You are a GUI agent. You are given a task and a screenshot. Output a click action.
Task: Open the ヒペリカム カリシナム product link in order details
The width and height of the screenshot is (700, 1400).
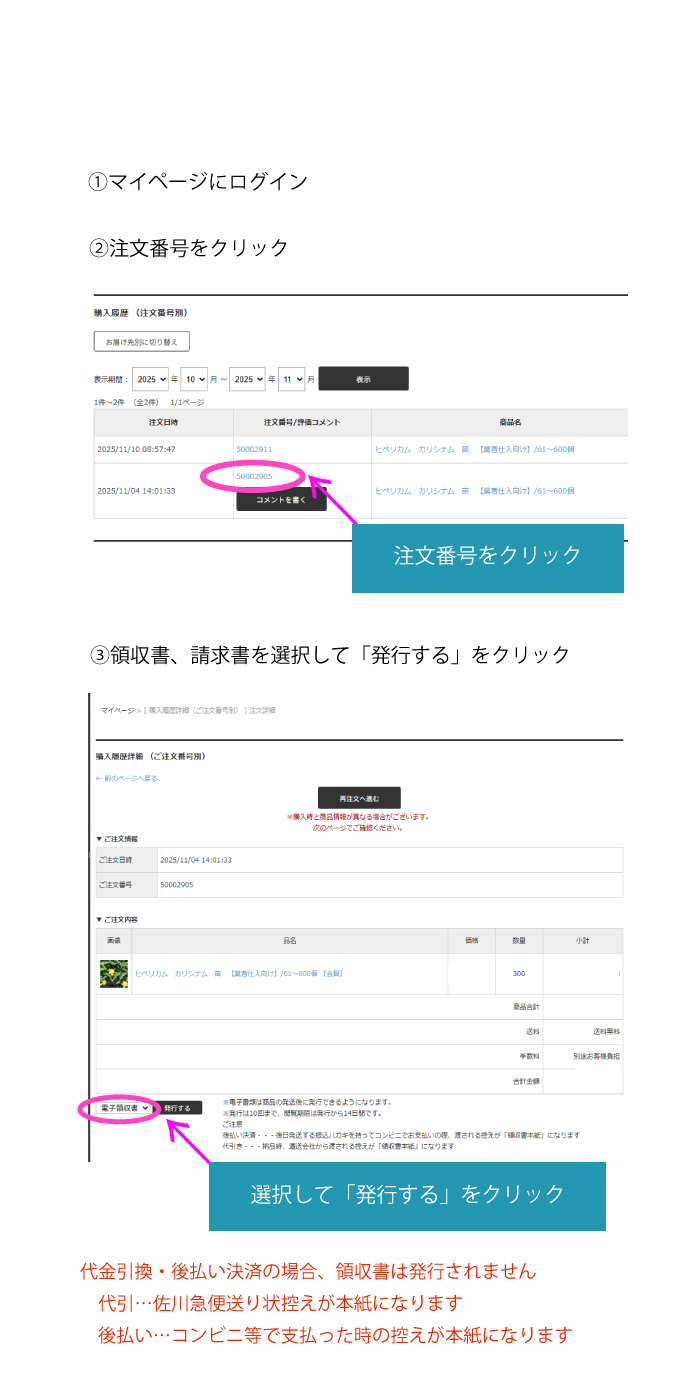click(x=238, y=973)
